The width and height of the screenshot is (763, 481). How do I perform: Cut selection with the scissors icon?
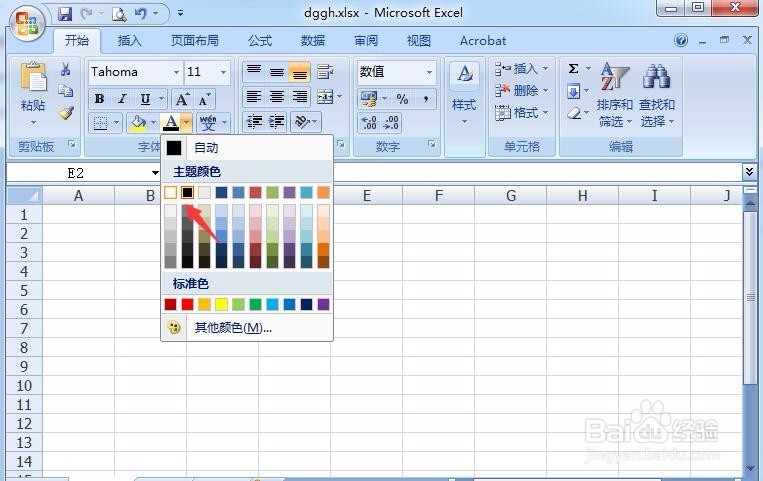pos(66,69)
